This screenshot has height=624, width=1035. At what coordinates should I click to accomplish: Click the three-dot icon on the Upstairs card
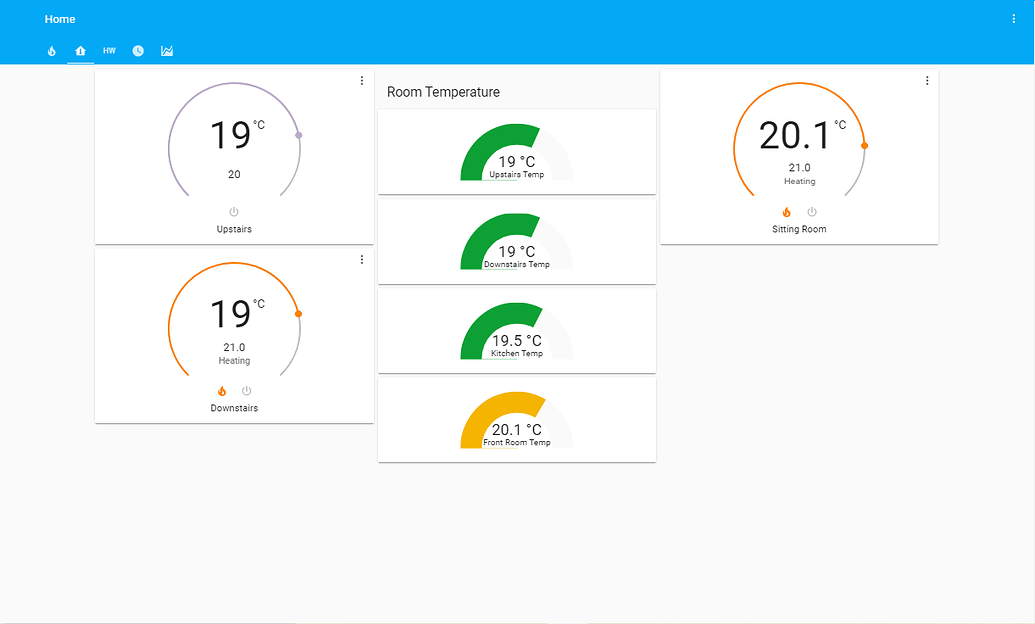pos(361,80)
